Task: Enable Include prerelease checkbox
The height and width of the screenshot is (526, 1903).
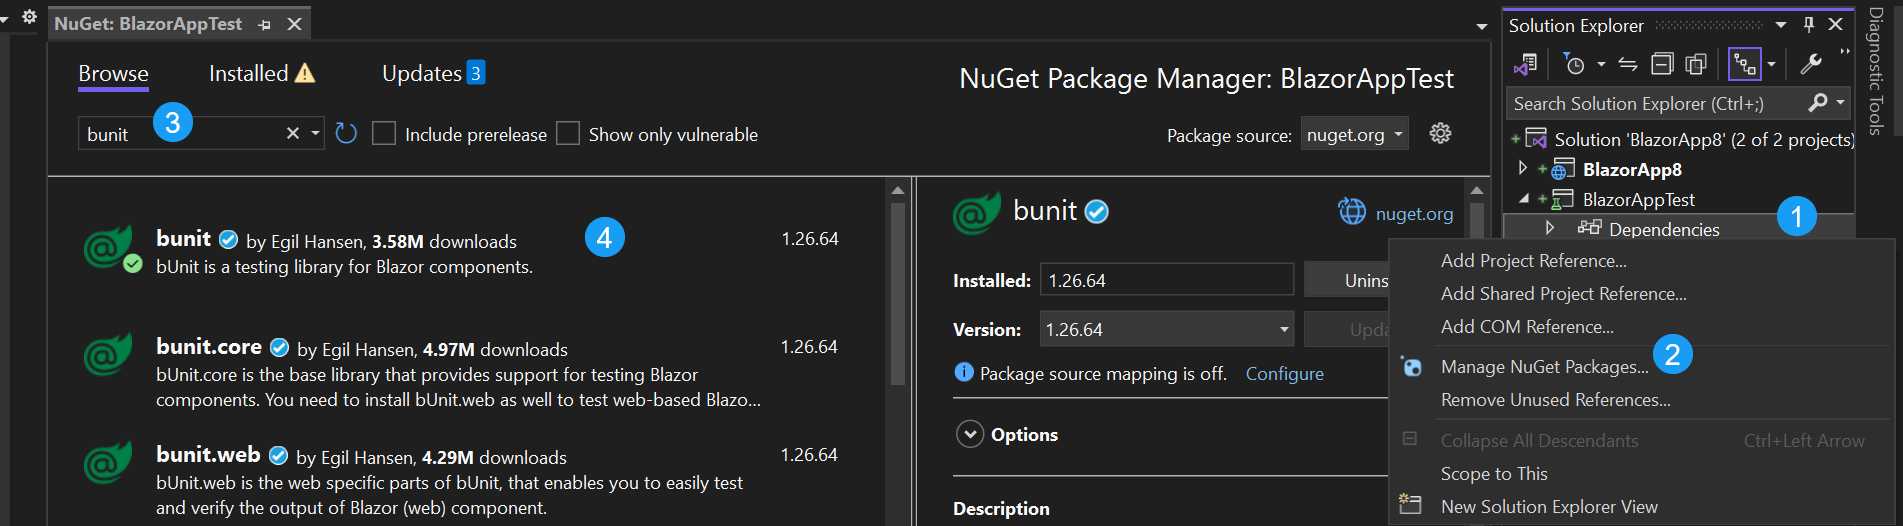Action: (x=384, y=133)
